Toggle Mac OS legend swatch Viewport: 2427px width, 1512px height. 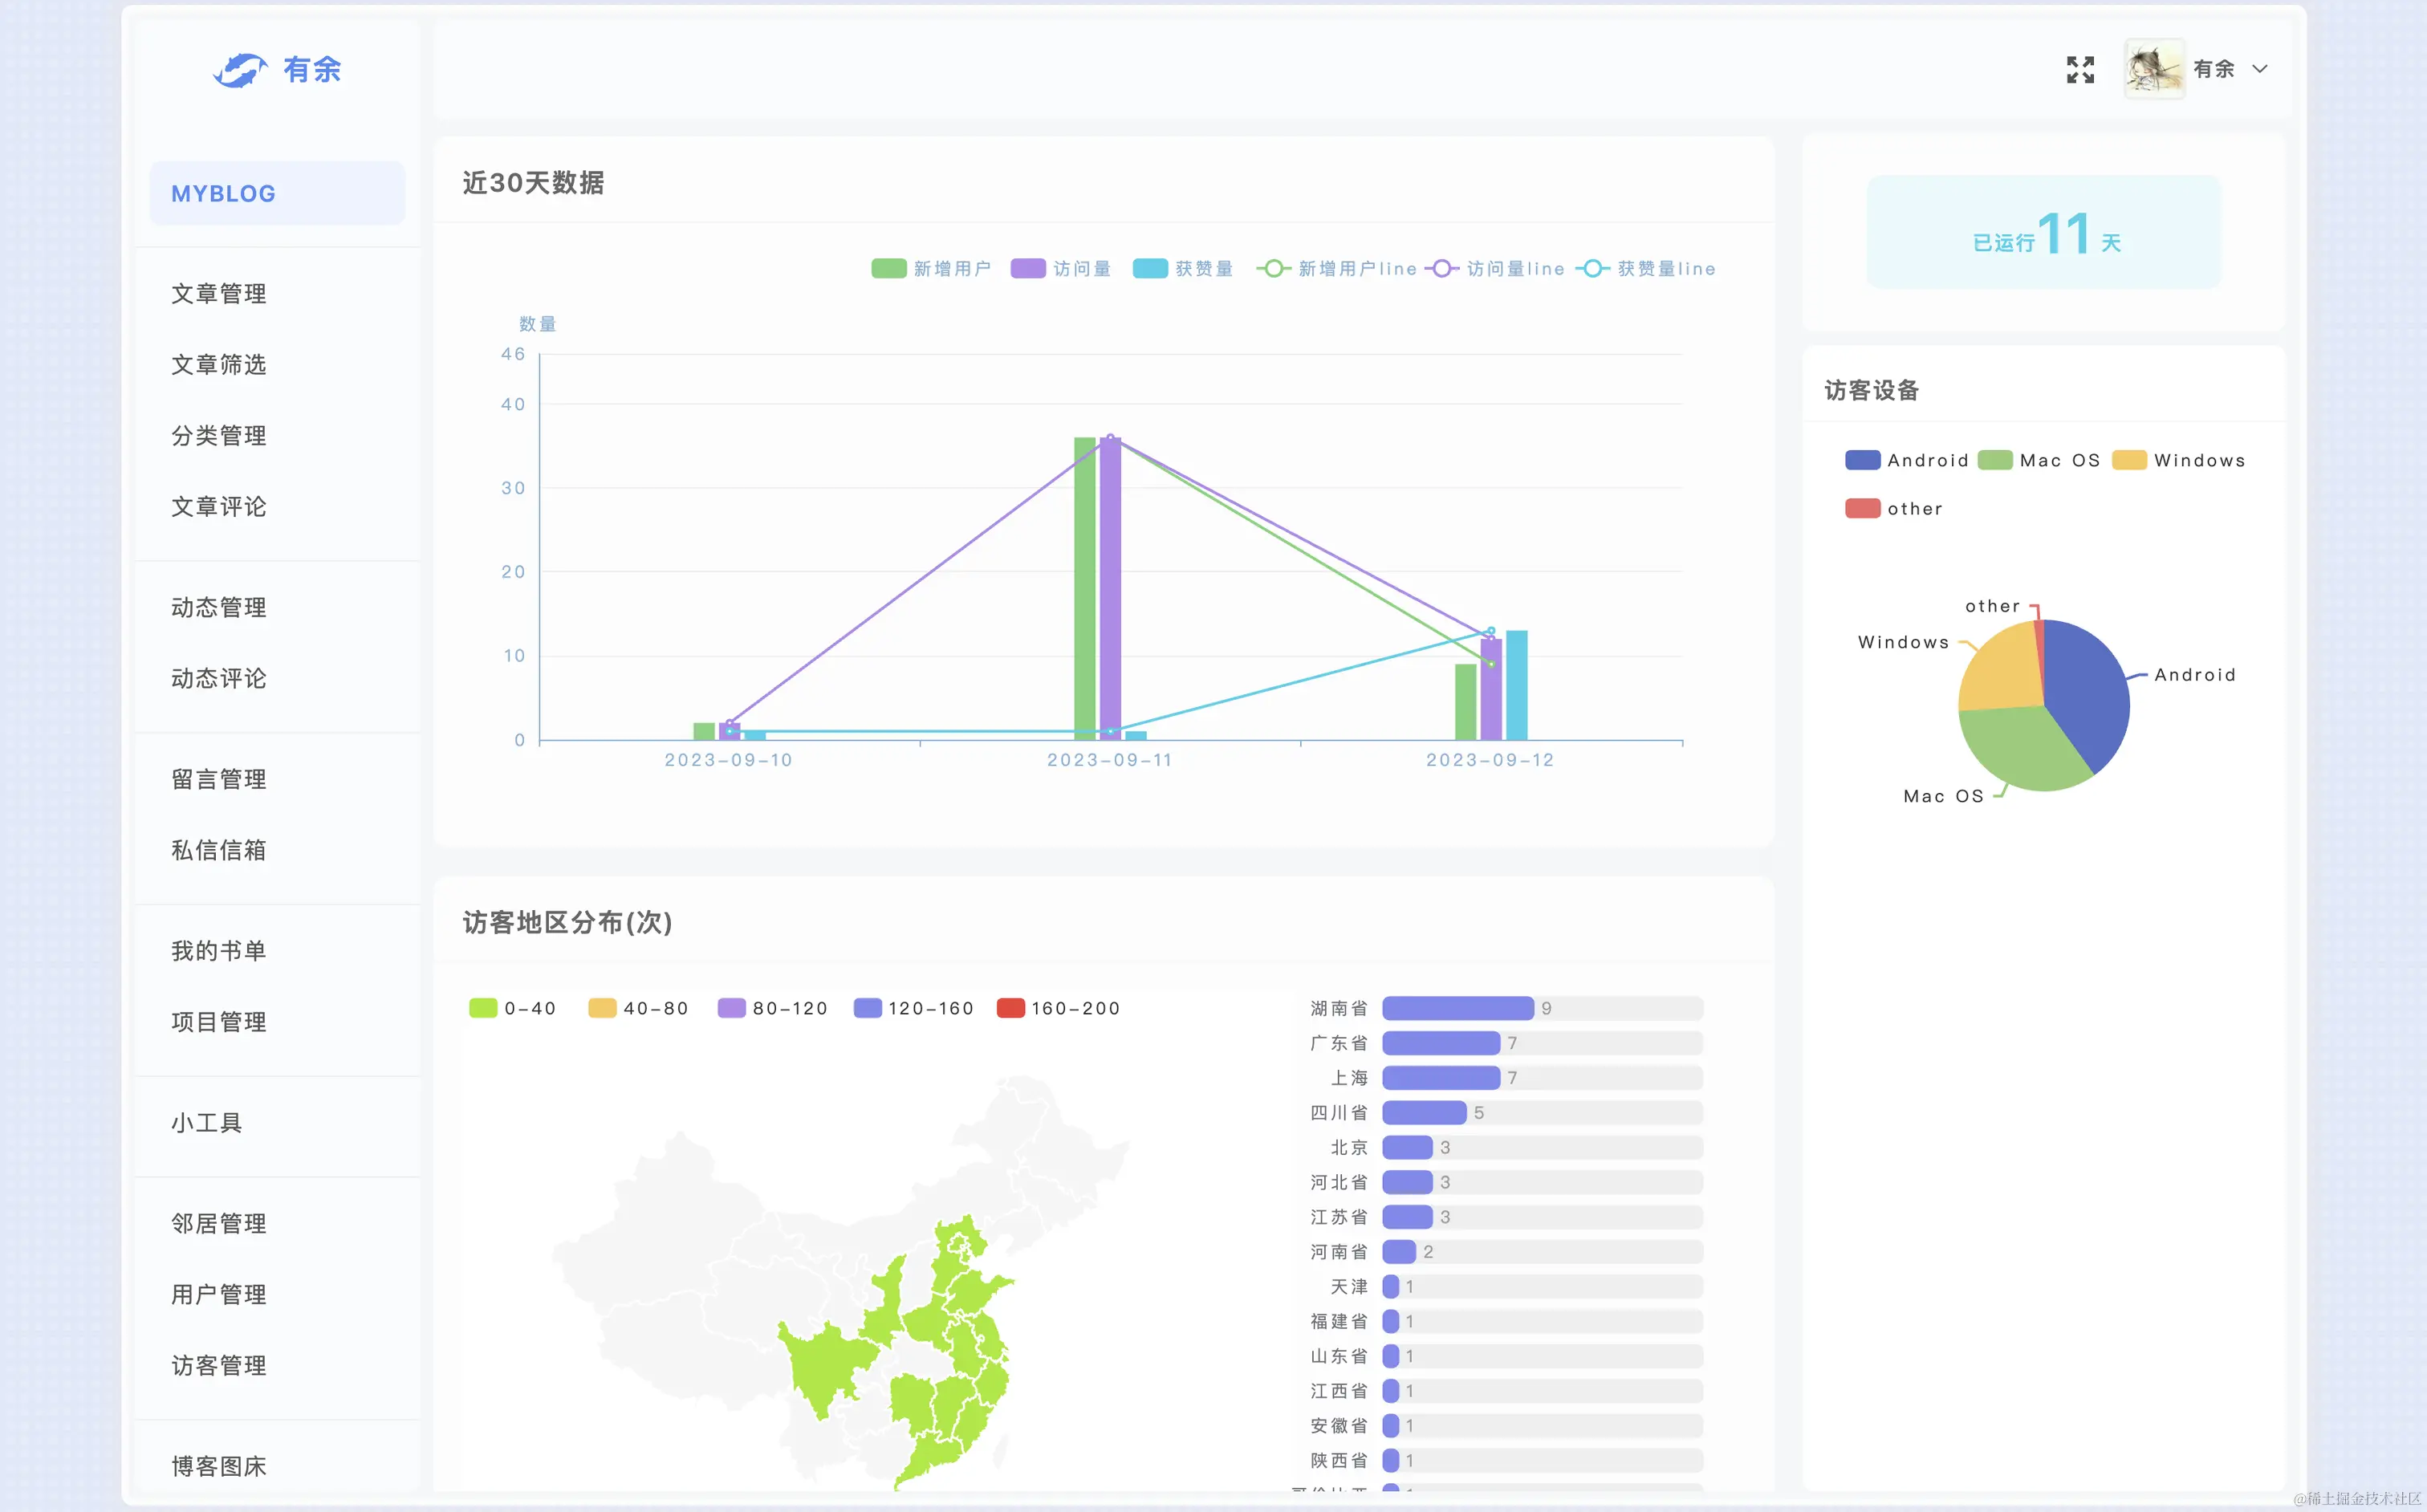[1995, 460]
